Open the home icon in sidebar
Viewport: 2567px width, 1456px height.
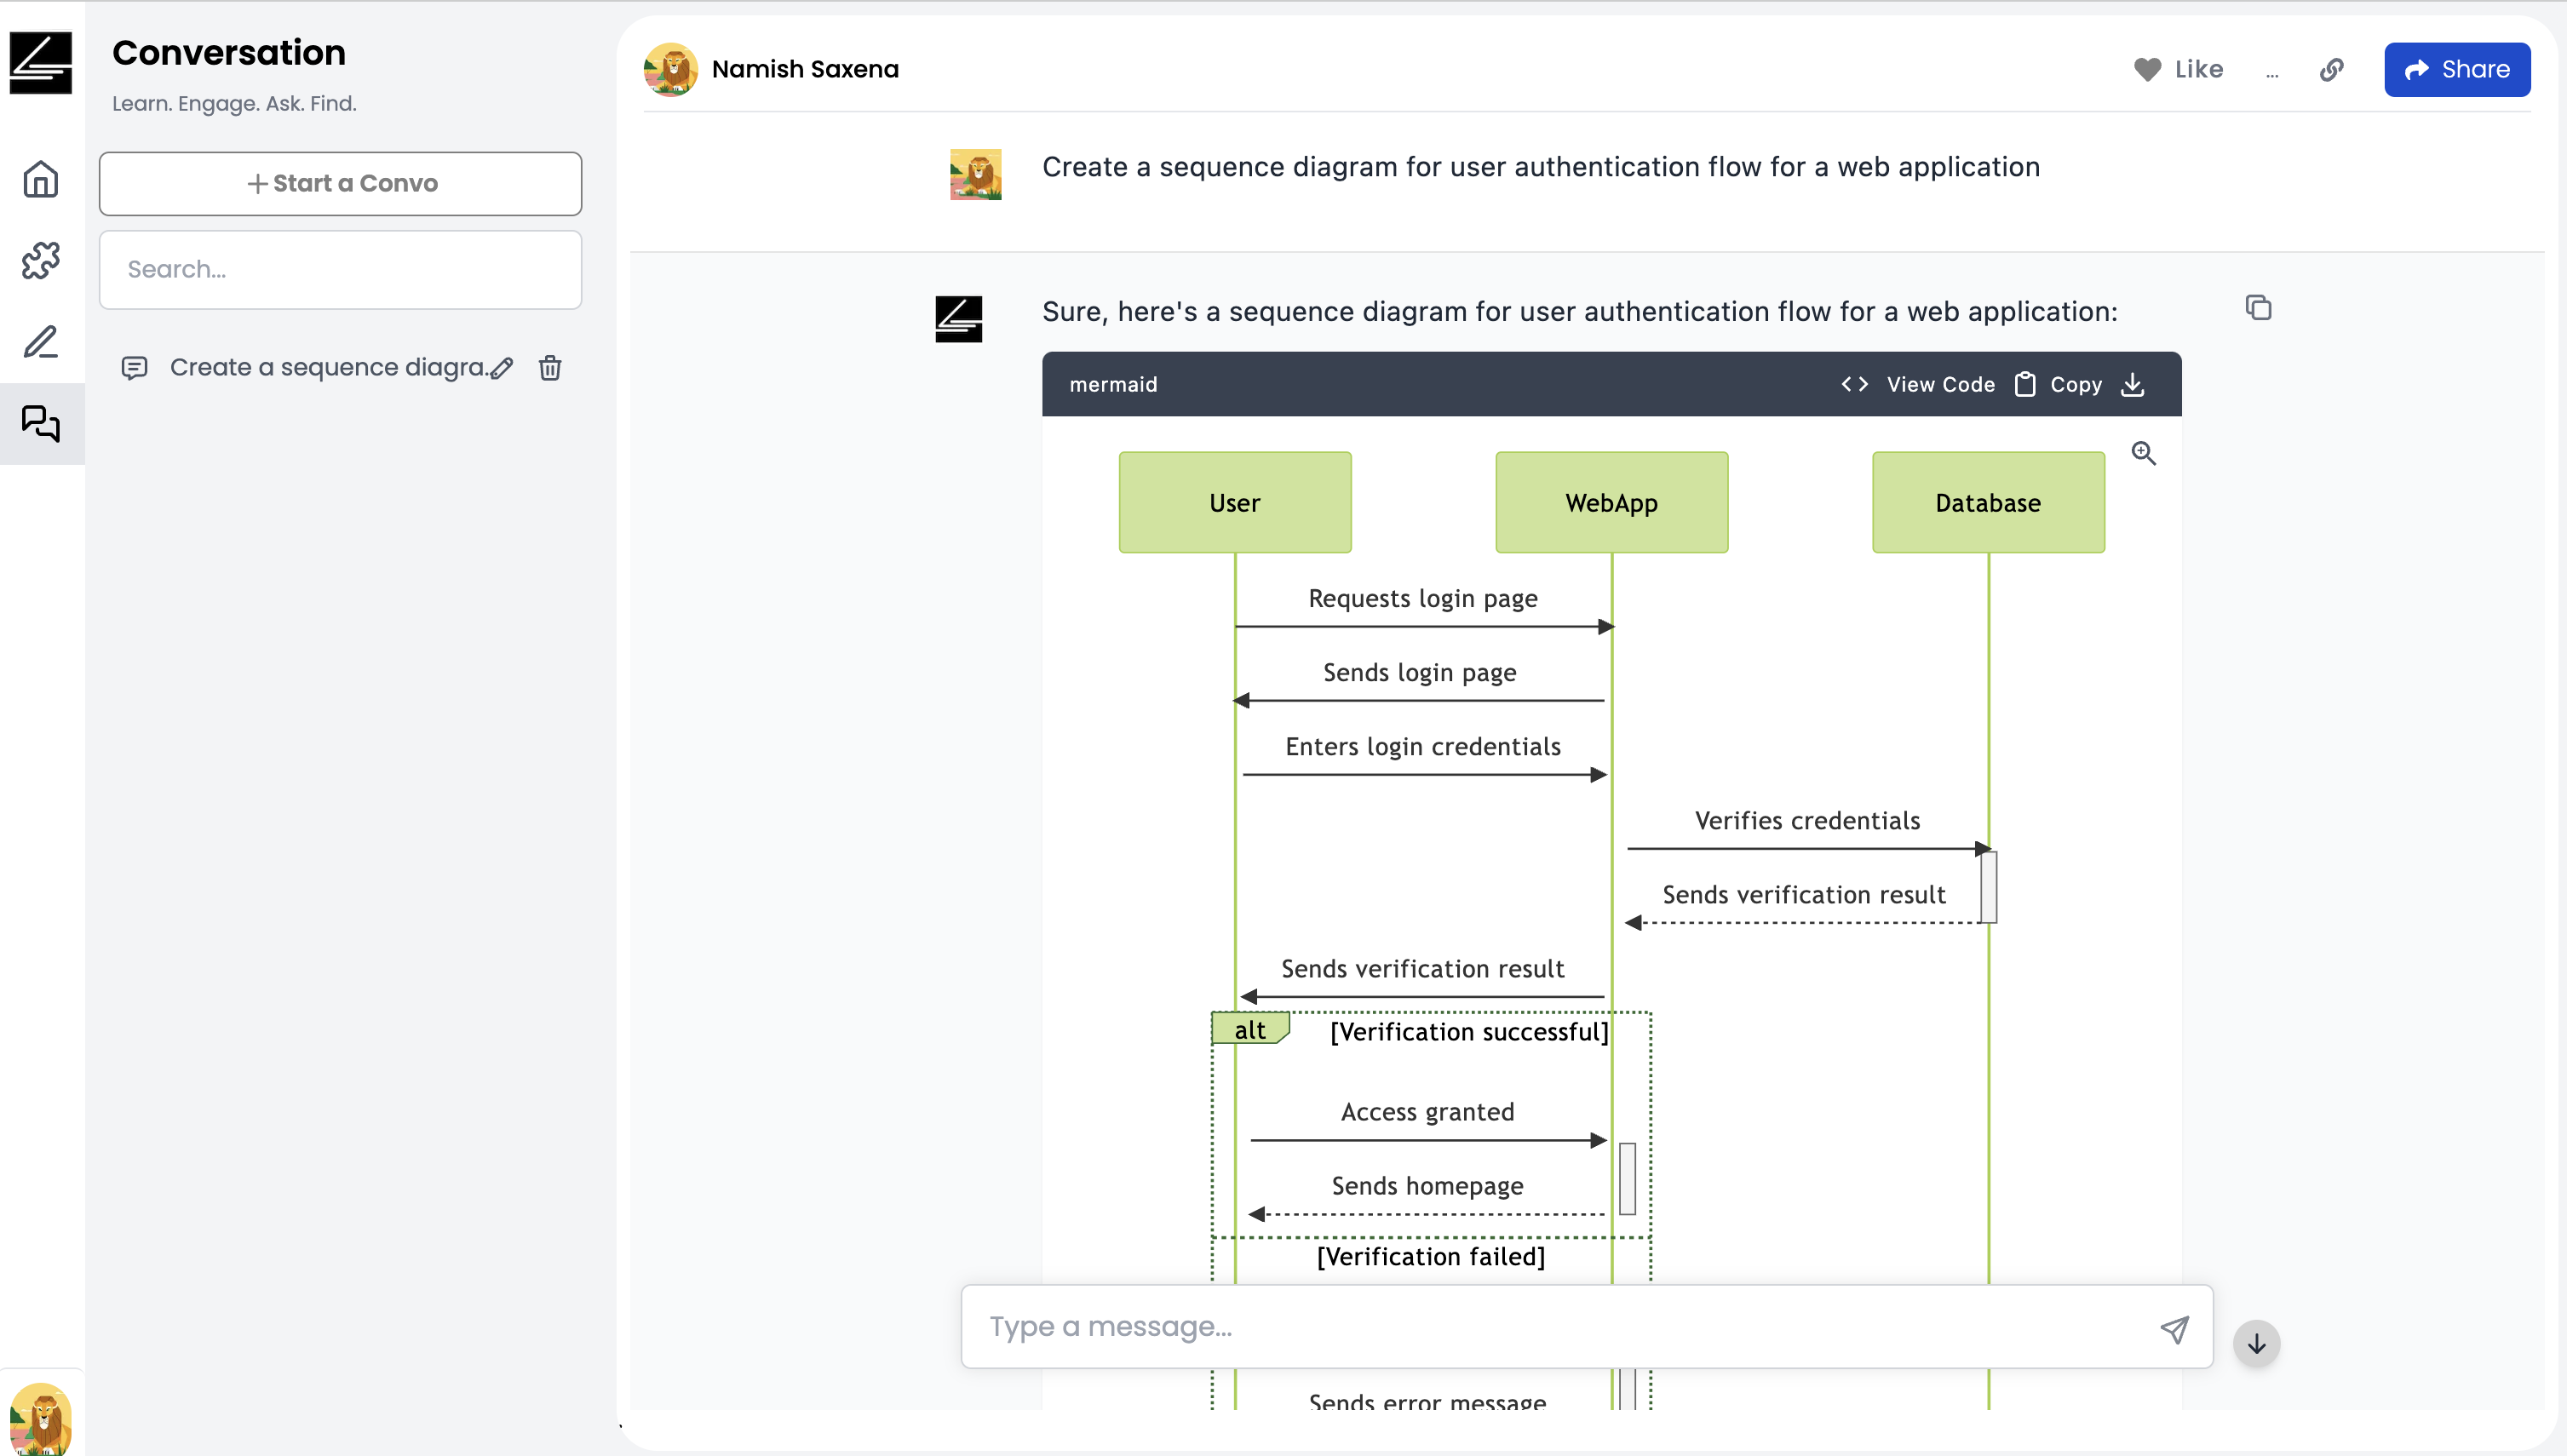(41, 179)
